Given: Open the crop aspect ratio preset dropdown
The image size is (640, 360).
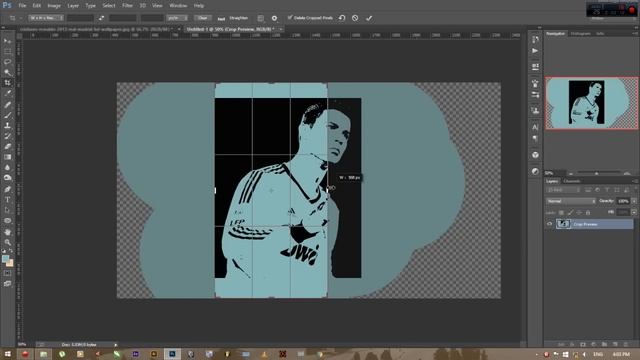Looking at the screenshot, I should point(46,18).
